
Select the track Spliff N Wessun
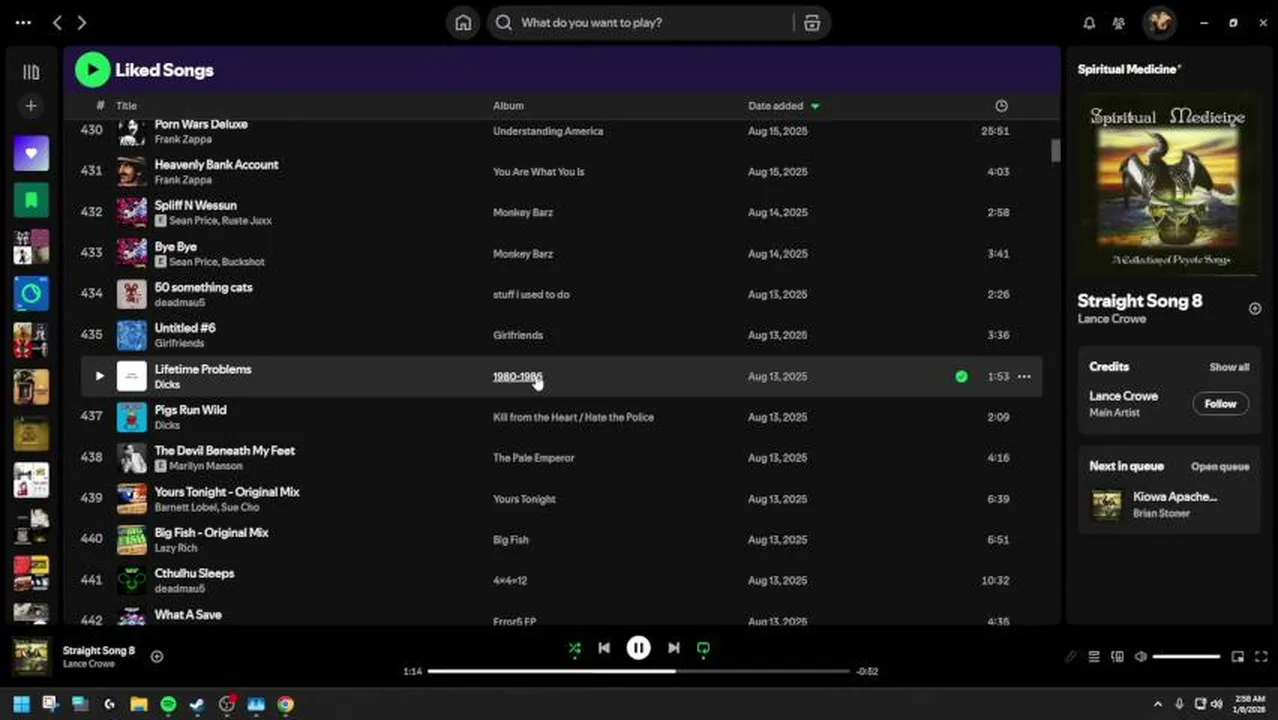(195, 205)
